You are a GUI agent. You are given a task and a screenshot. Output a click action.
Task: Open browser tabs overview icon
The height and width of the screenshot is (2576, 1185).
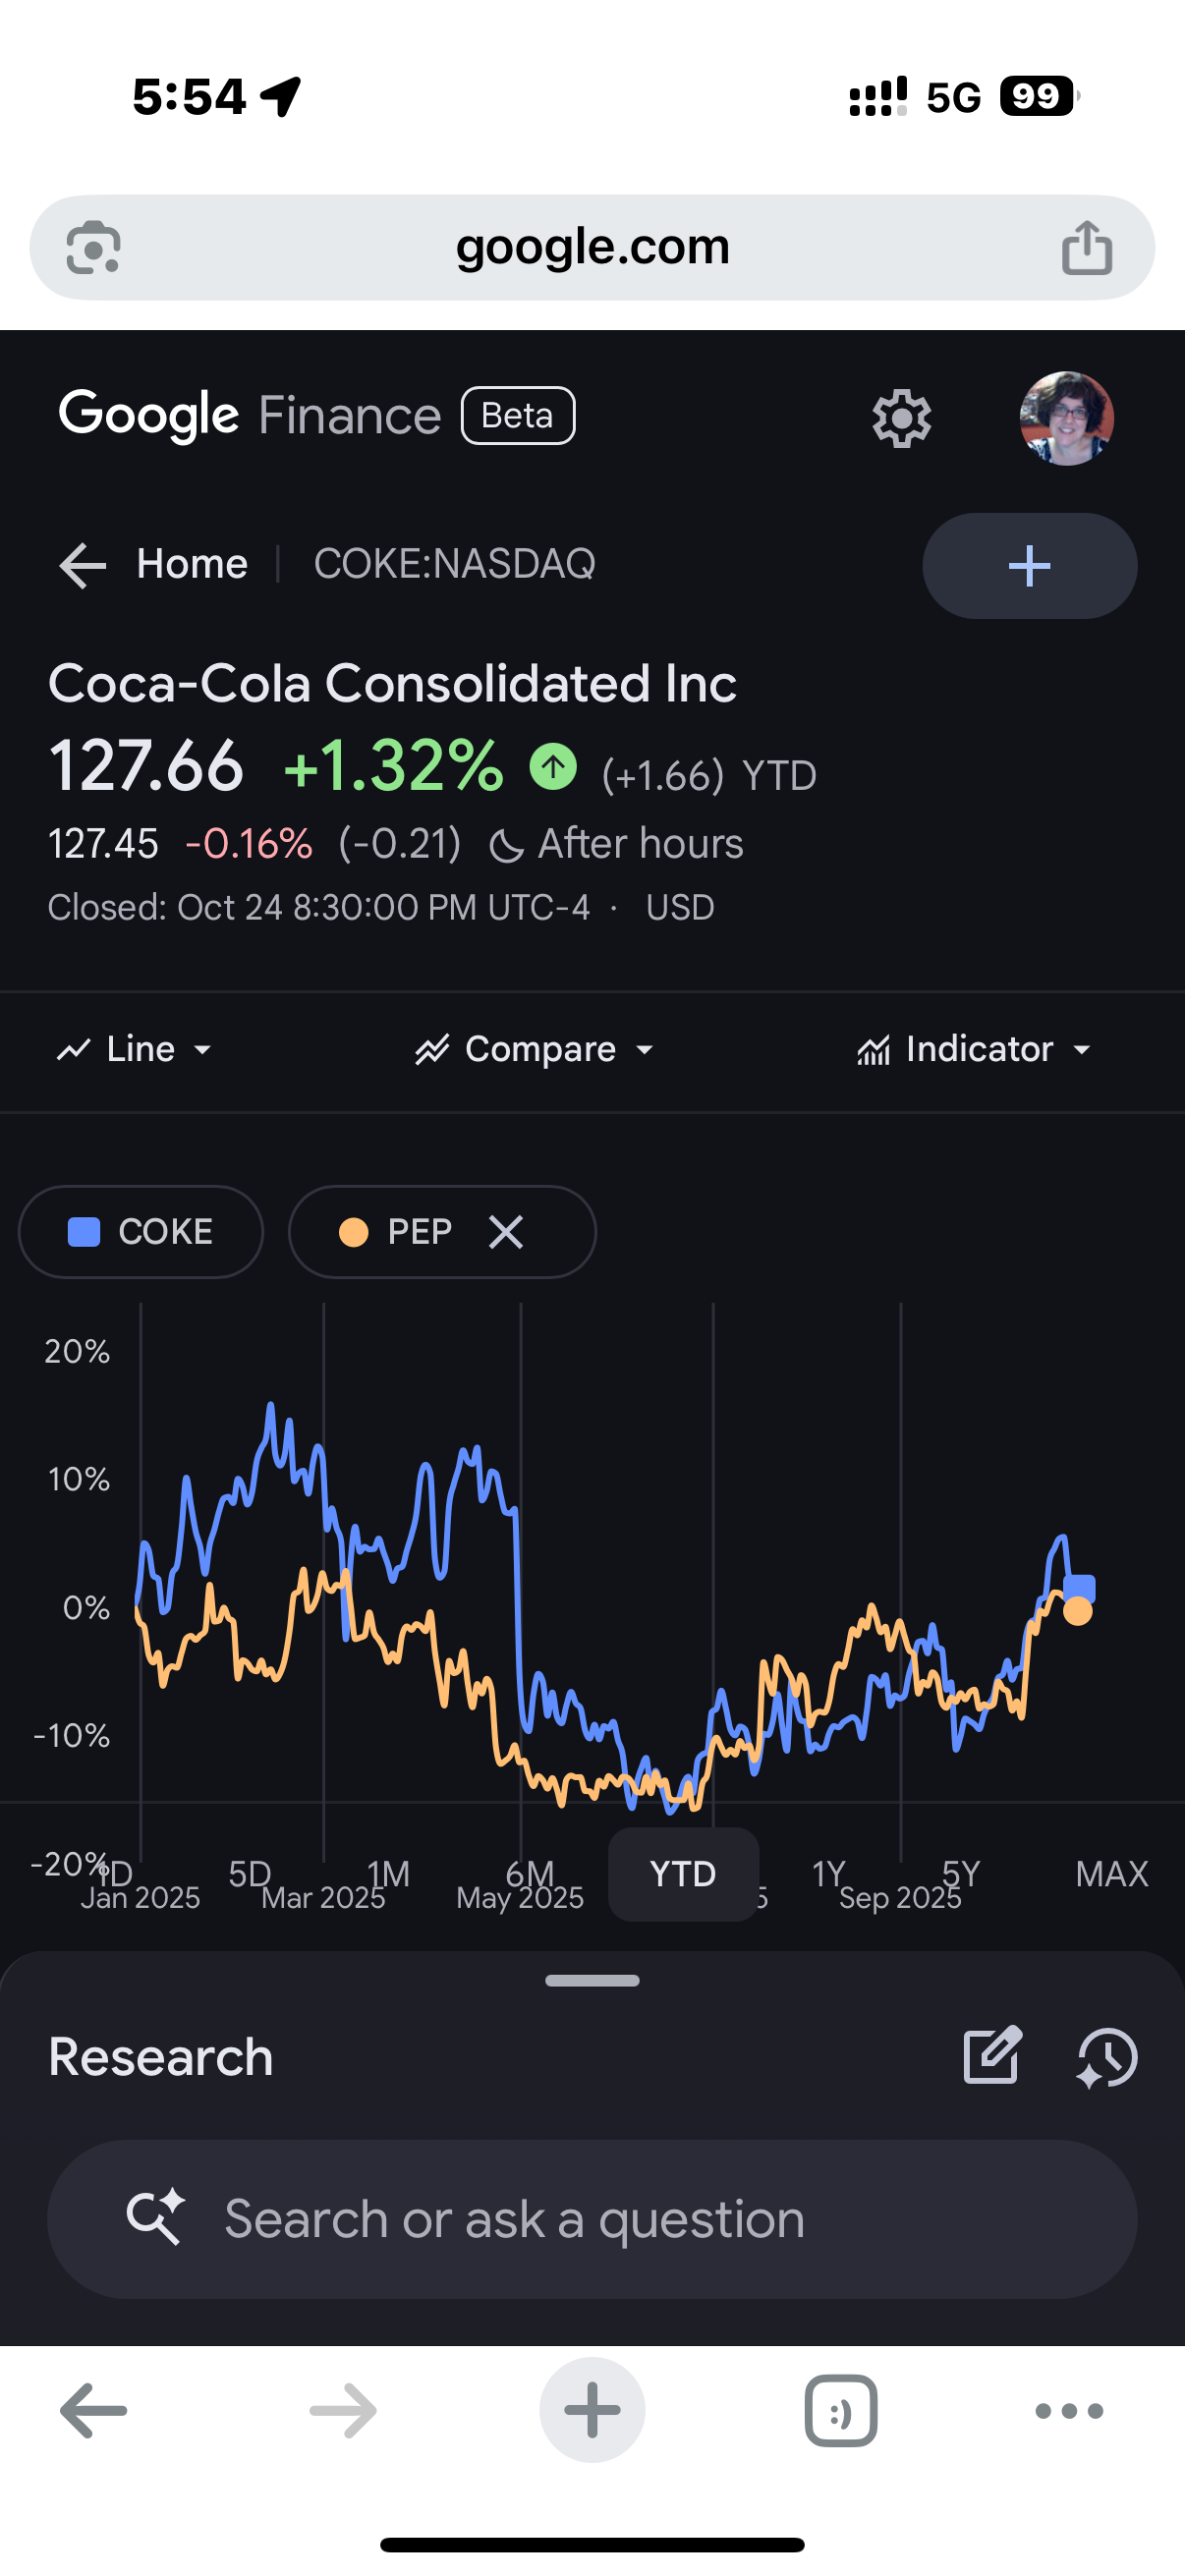840,2411
